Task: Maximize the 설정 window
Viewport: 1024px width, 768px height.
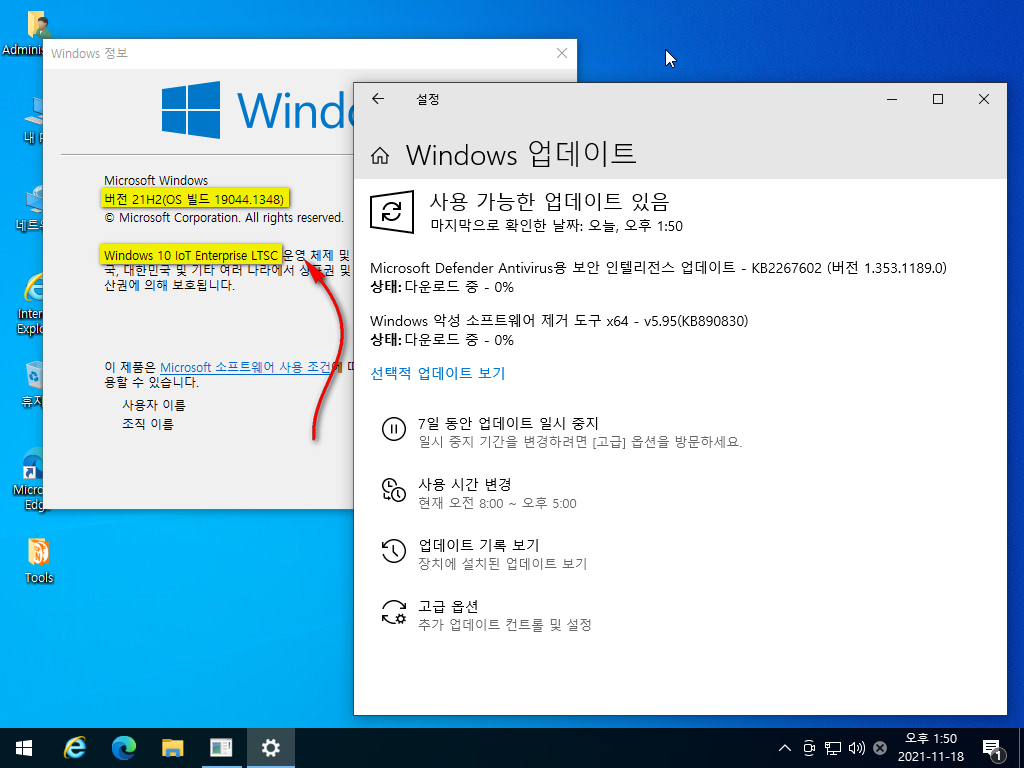Action: tap(938, 99)
